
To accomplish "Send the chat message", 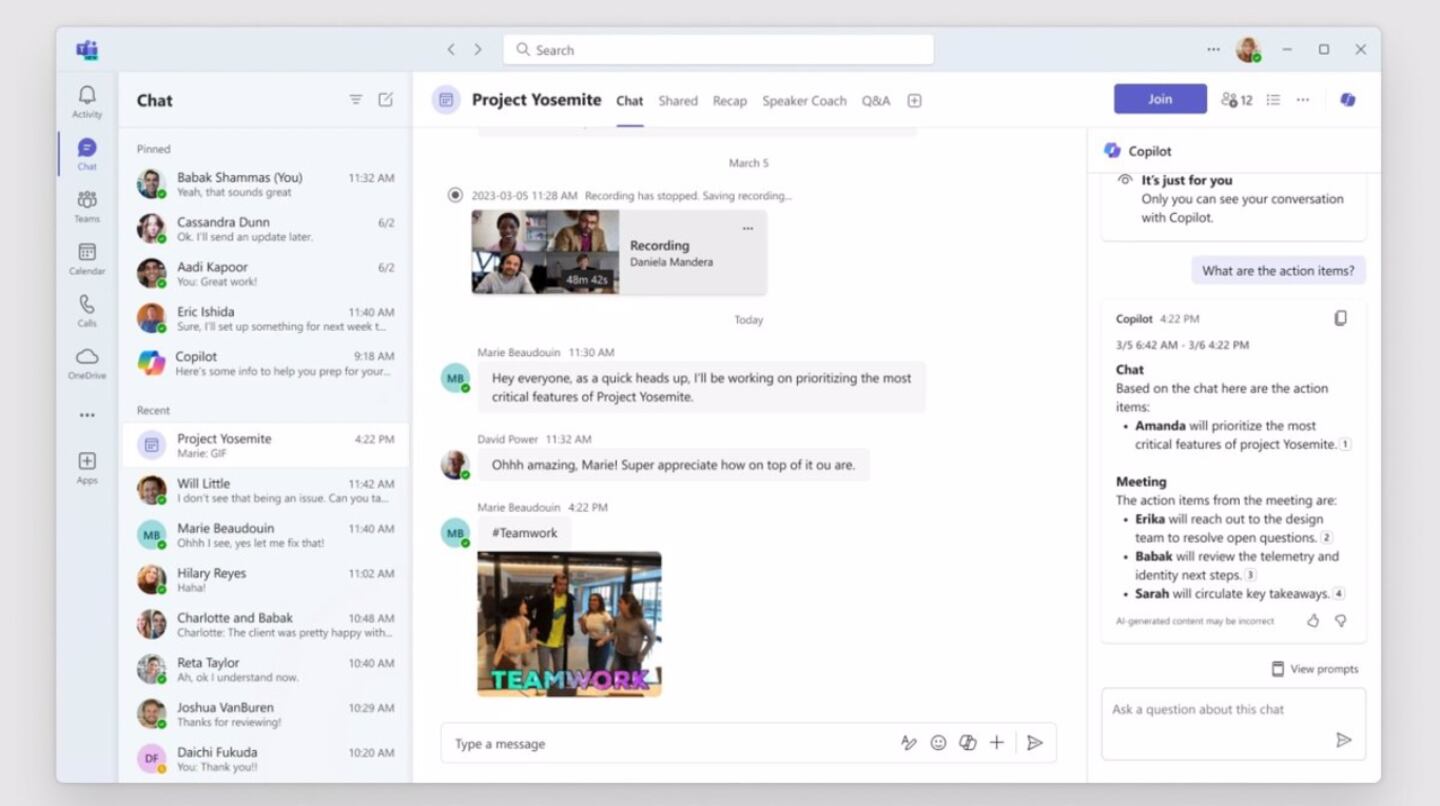I will coord(1035,743).
